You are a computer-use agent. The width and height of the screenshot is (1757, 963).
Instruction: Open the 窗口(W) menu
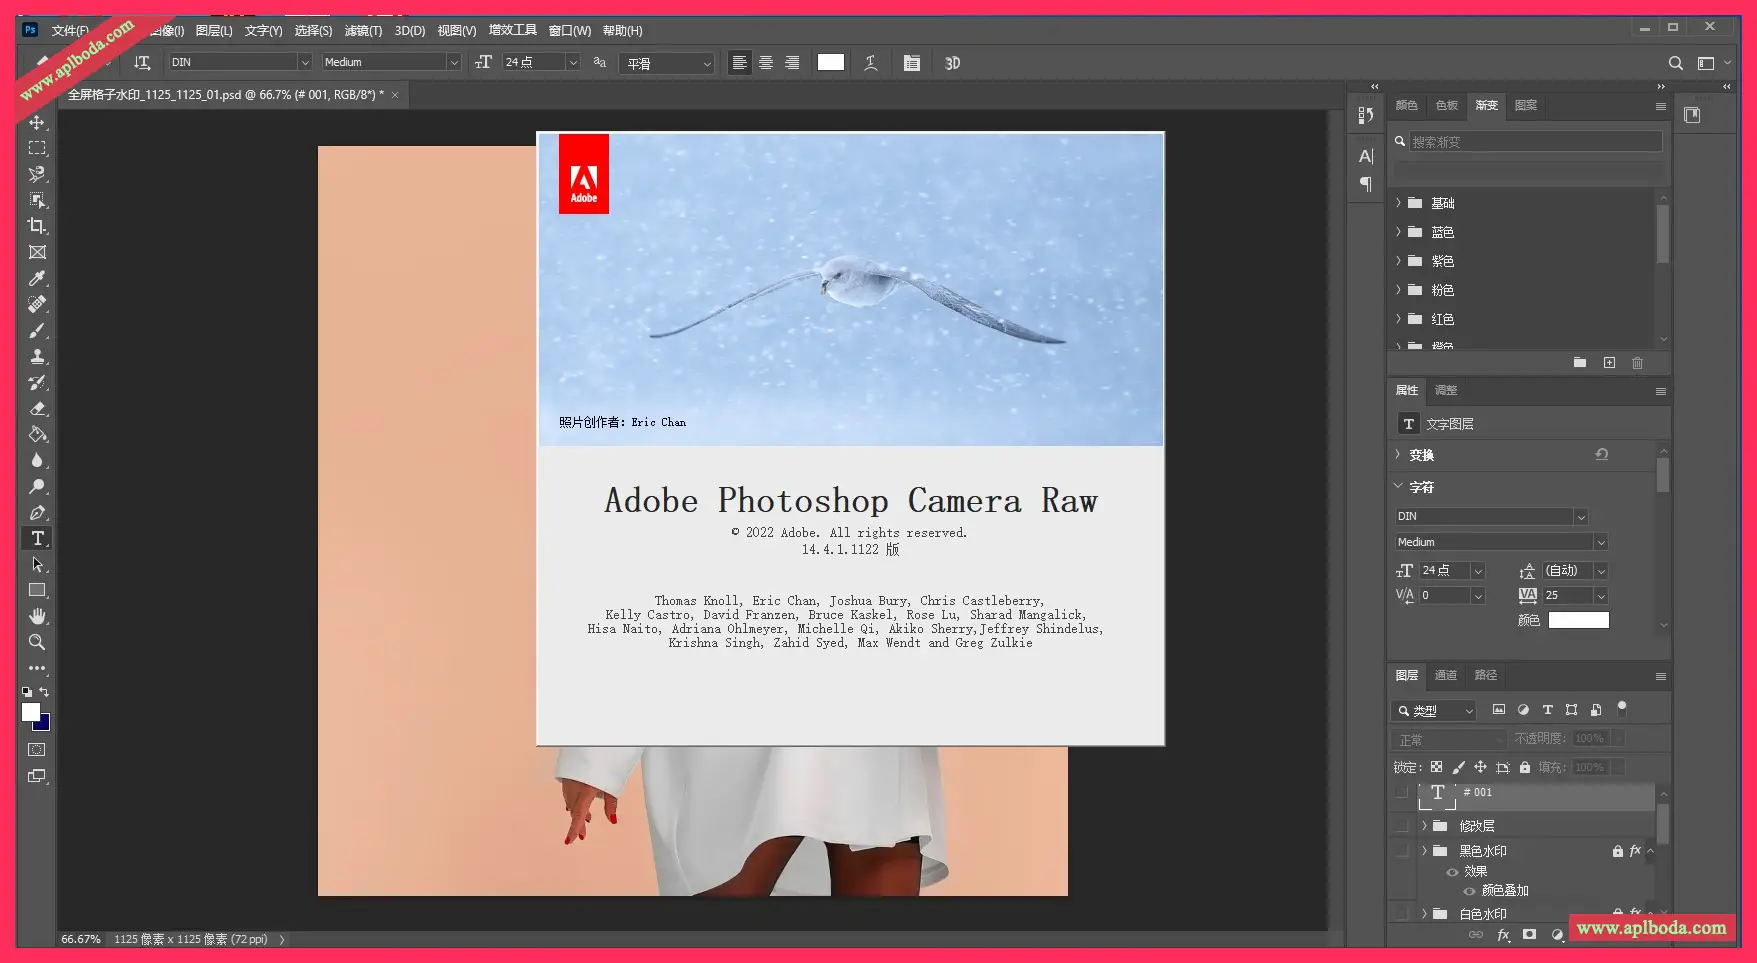pyautogui.click(x=570, y=31)
